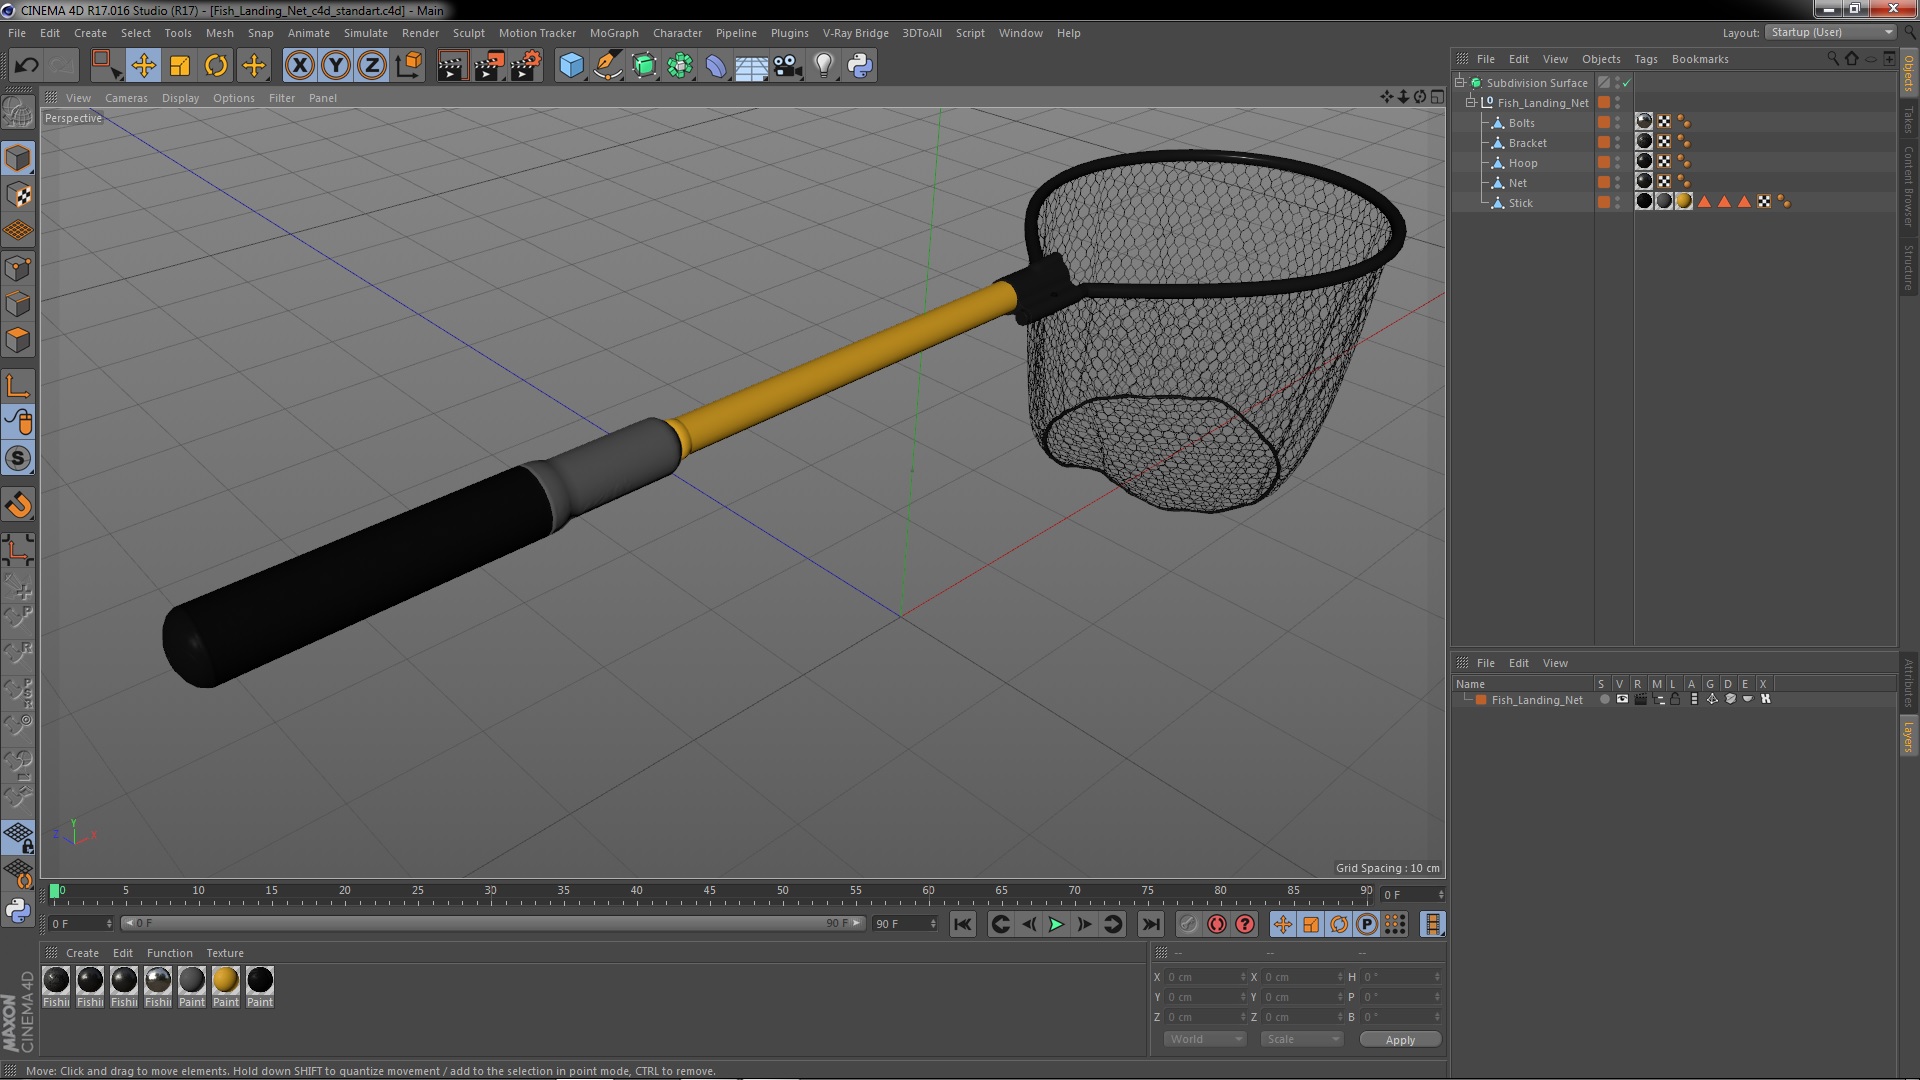Open the Light object icon
Image resolution: width=1920 pixels, height=1080 pixels.
click(823, 66)
